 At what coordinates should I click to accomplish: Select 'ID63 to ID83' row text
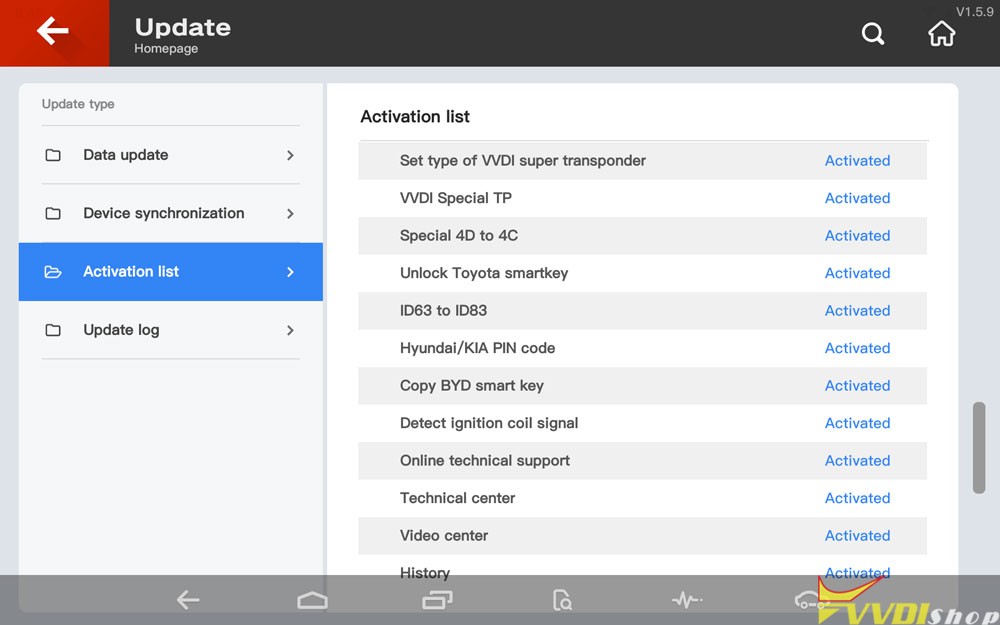point(443,311)
